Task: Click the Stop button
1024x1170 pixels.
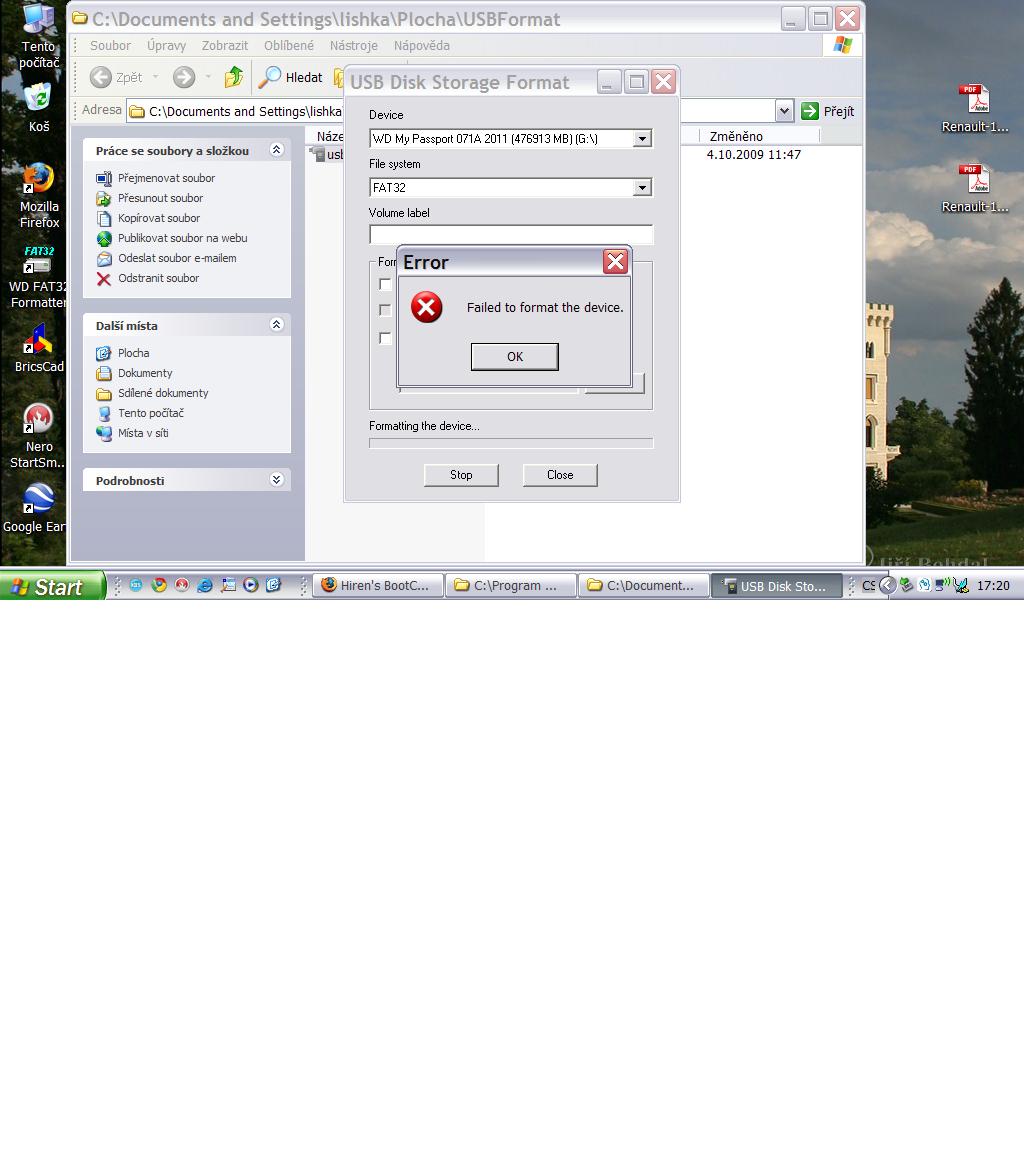Action: click(x=461, y=475)
